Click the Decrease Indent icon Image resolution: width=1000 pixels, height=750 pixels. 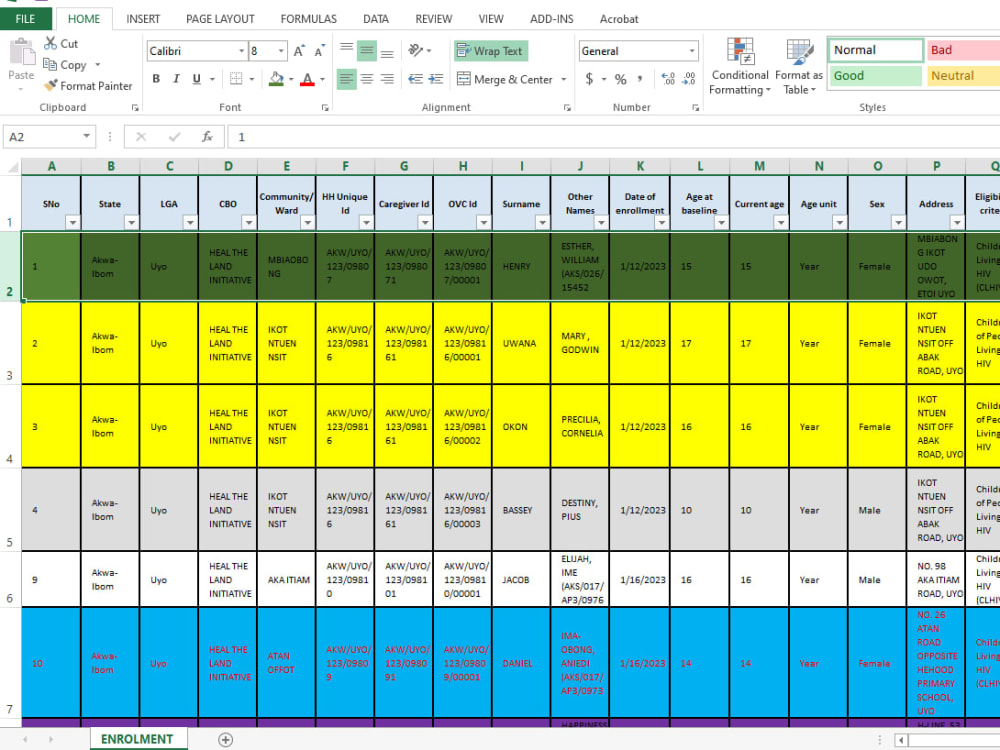click(415, 79)
